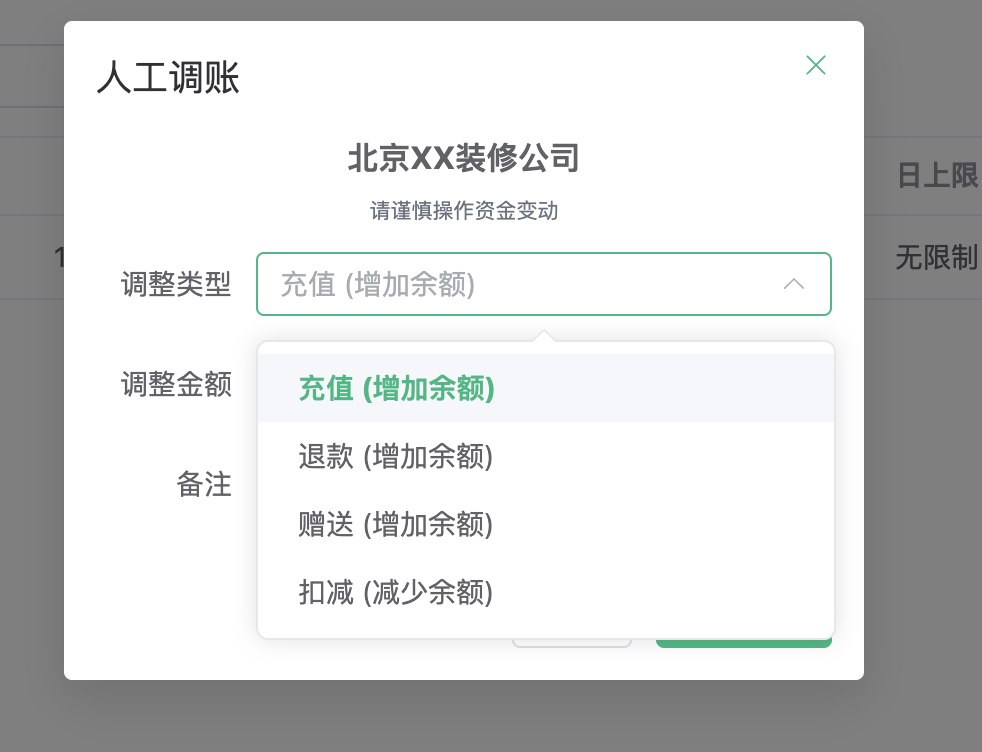Pick the 赠送 (增加余额) option
982x752 pixels.
[396, 524]
